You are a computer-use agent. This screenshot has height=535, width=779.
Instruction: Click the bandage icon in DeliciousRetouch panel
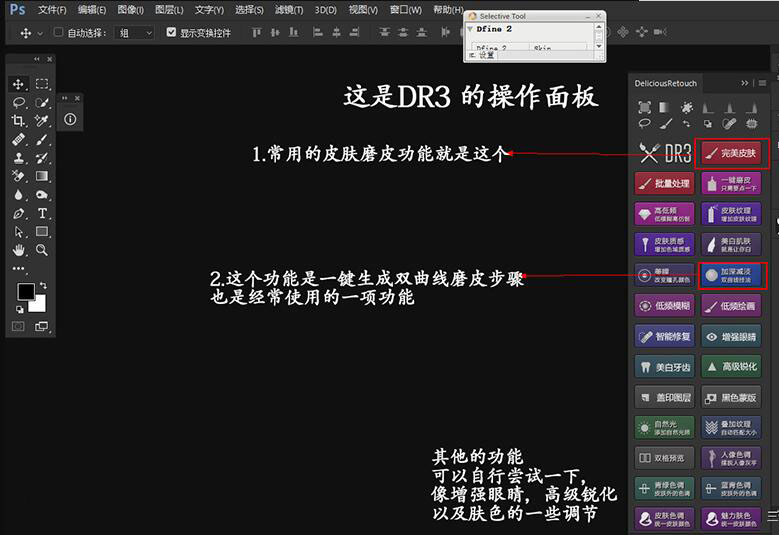(x=729, y=123)
